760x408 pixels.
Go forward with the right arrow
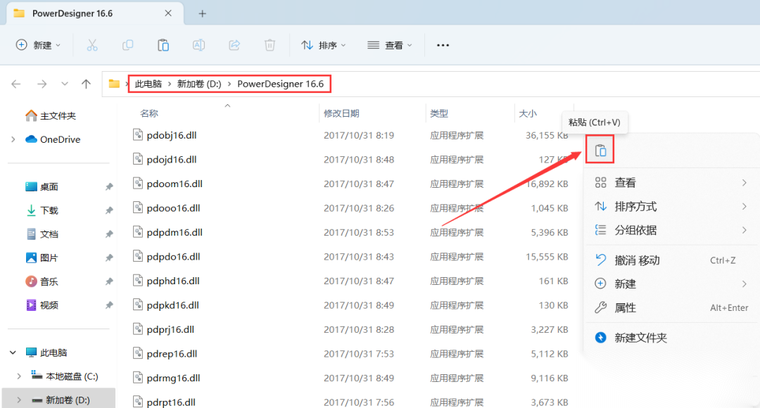(42, 84)
